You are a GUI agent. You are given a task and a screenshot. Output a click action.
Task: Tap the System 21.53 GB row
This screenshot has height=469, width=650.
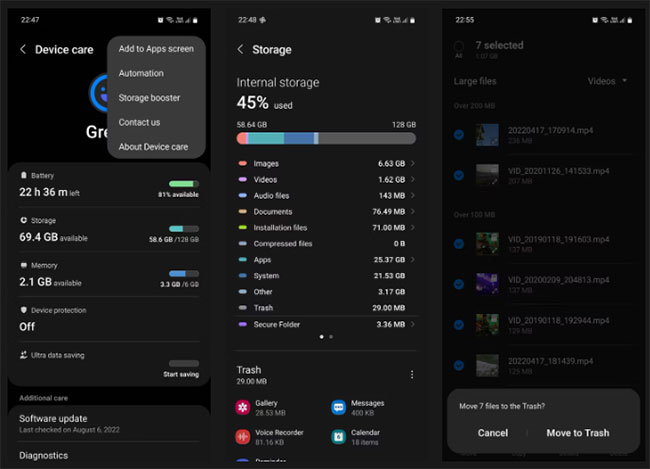pos(326,276)
